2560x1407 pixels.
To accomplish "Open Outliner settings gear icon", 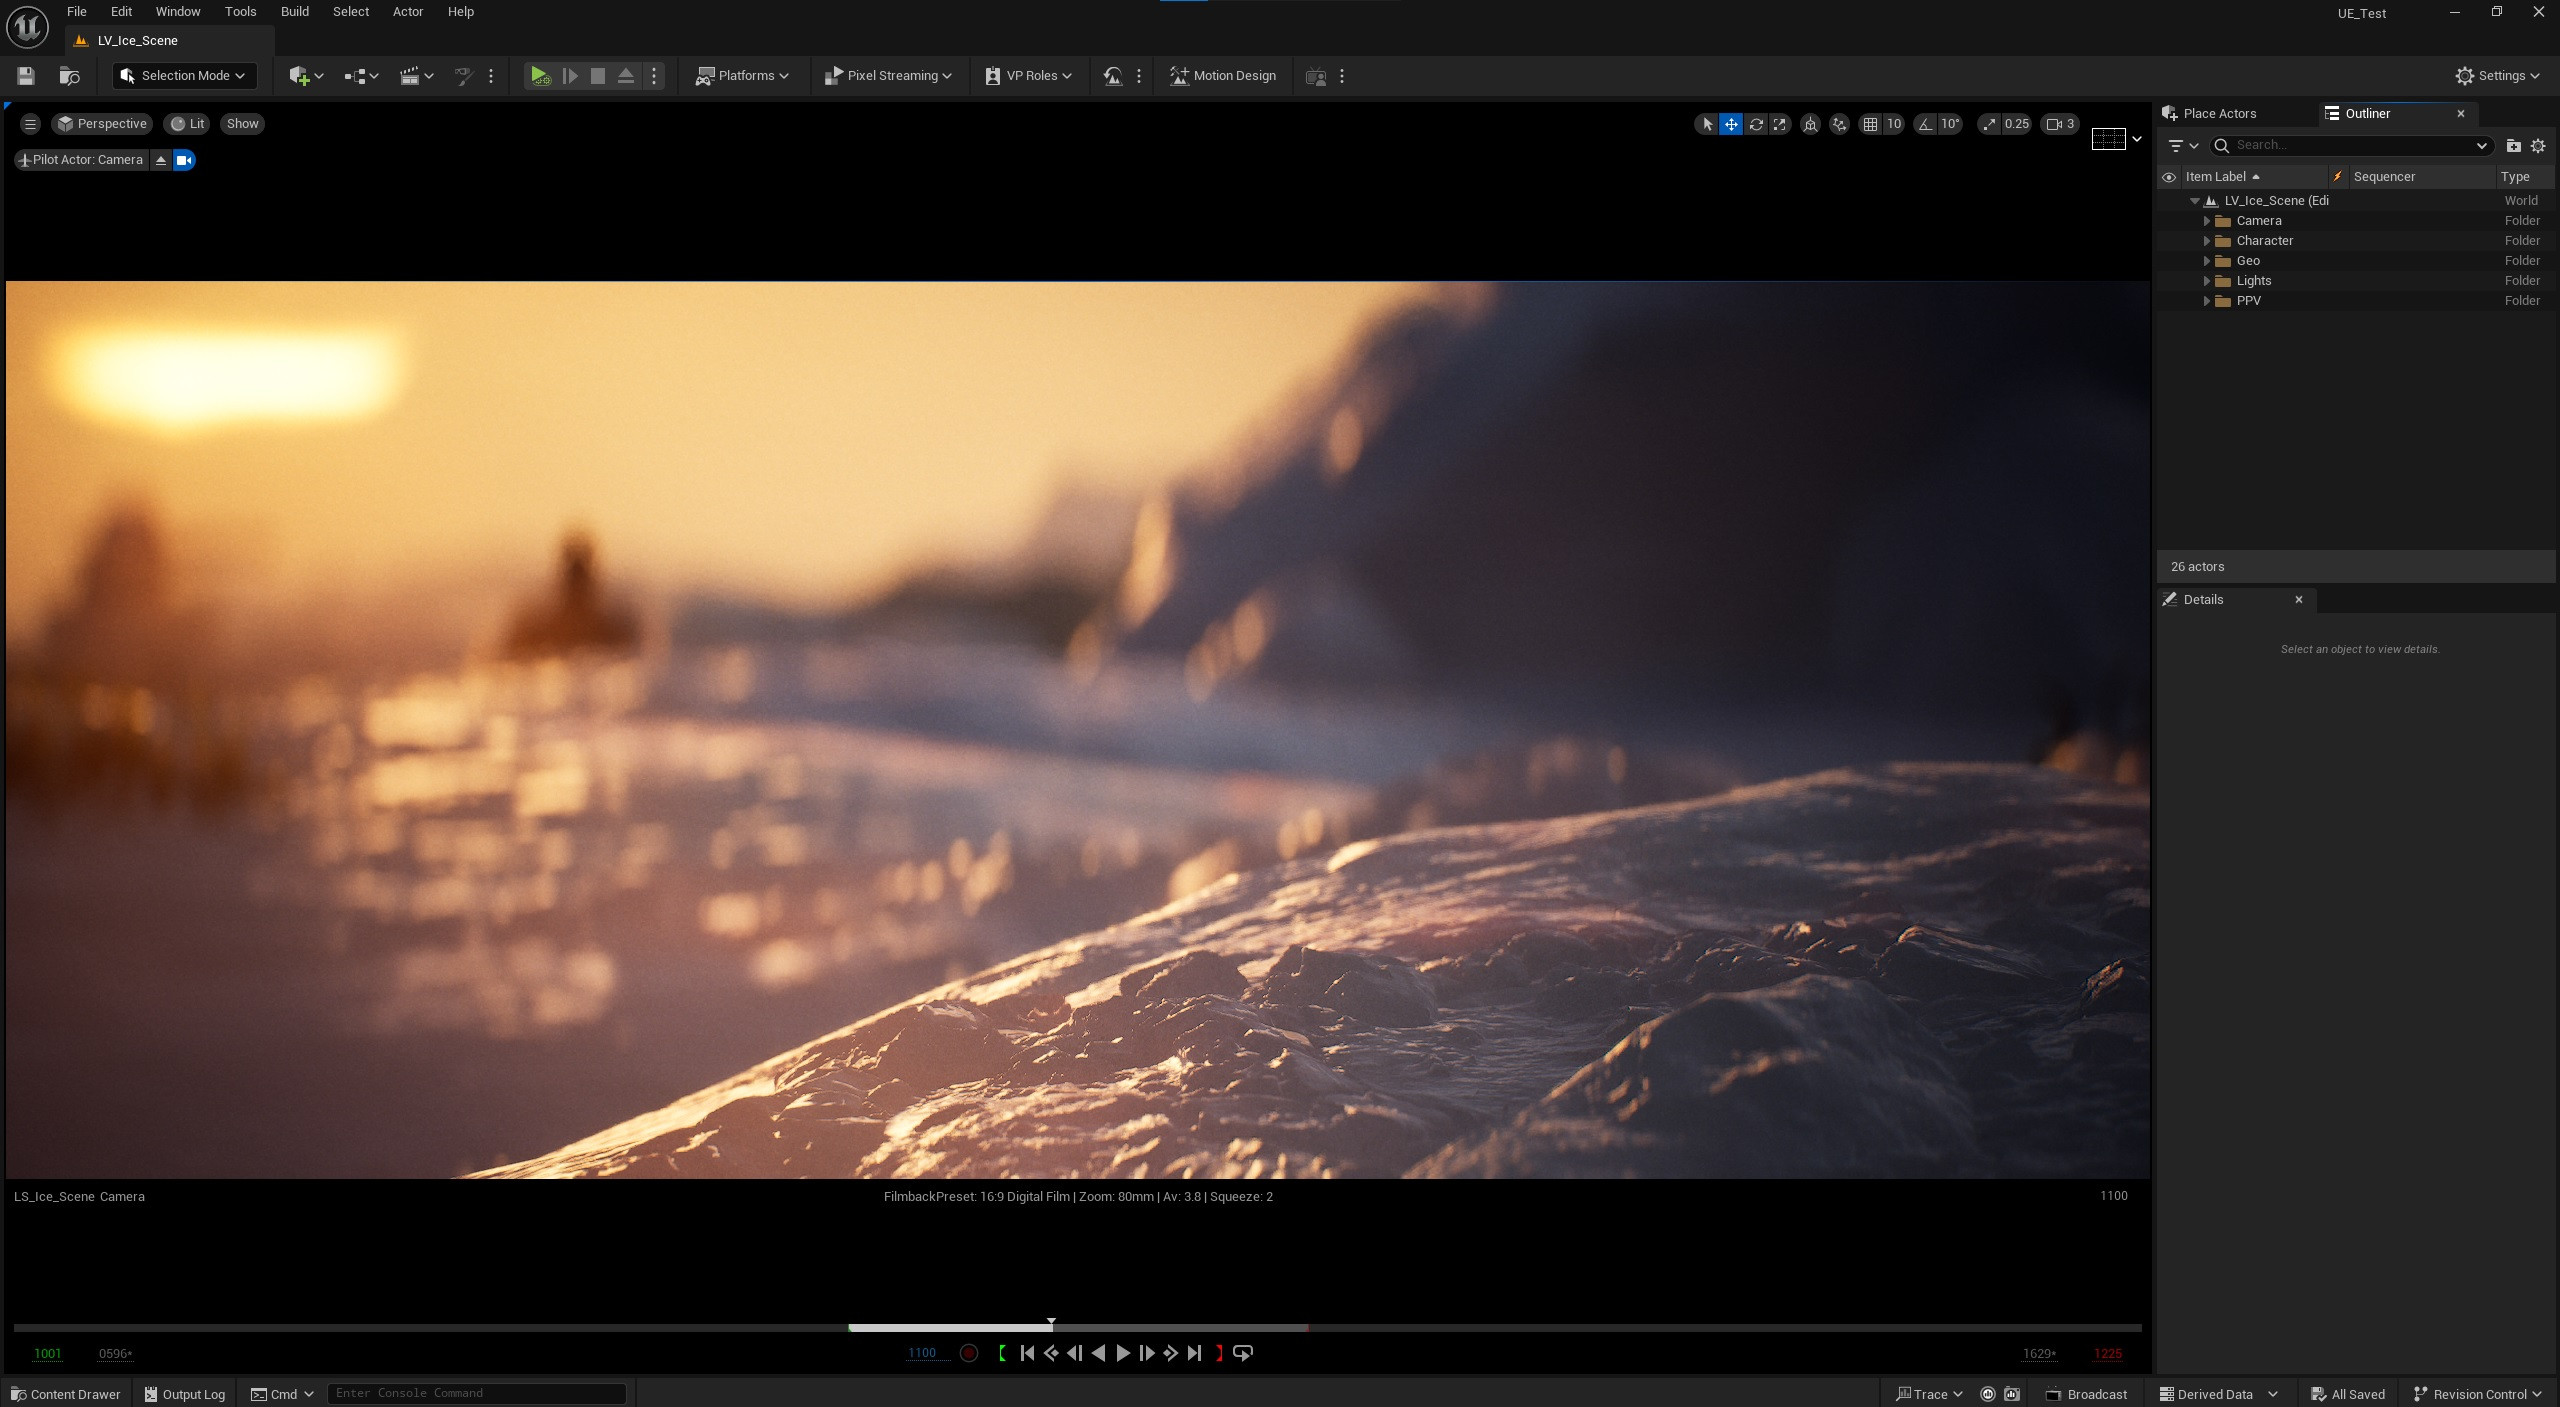I will [2538, 146].
